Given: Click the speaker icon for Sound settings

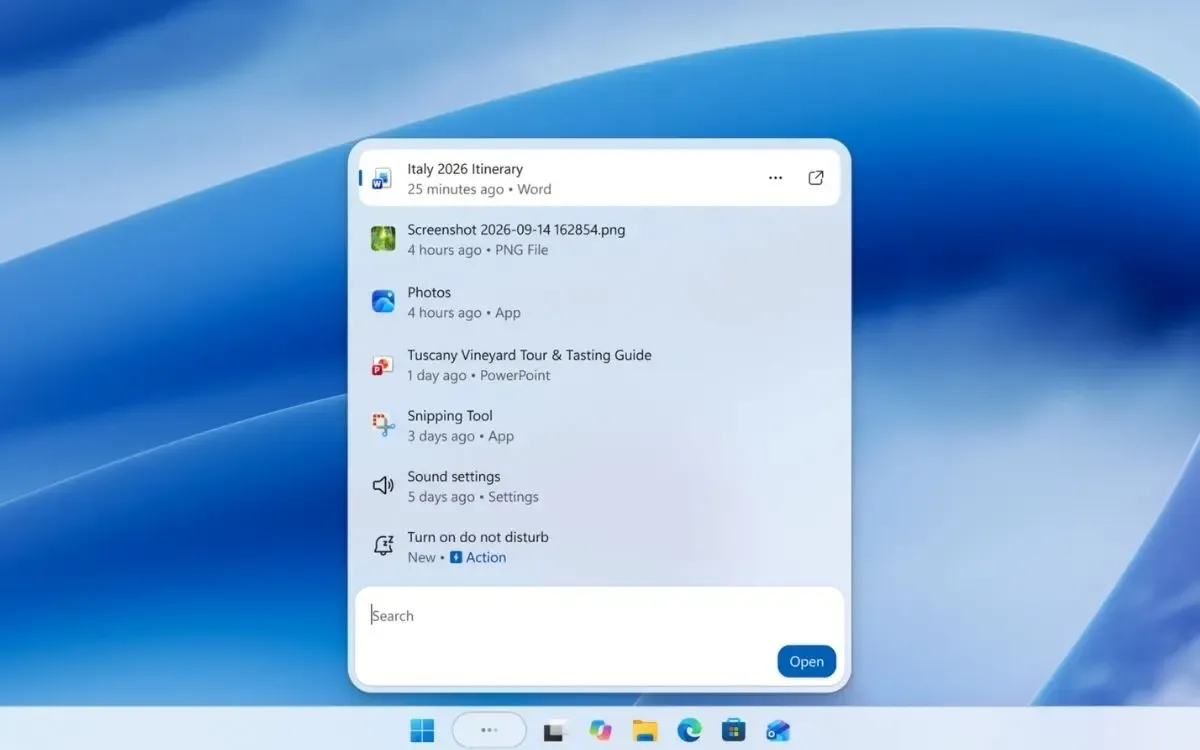Looking at the screenshot, I should pyautogui.click(x=383, y=486).
